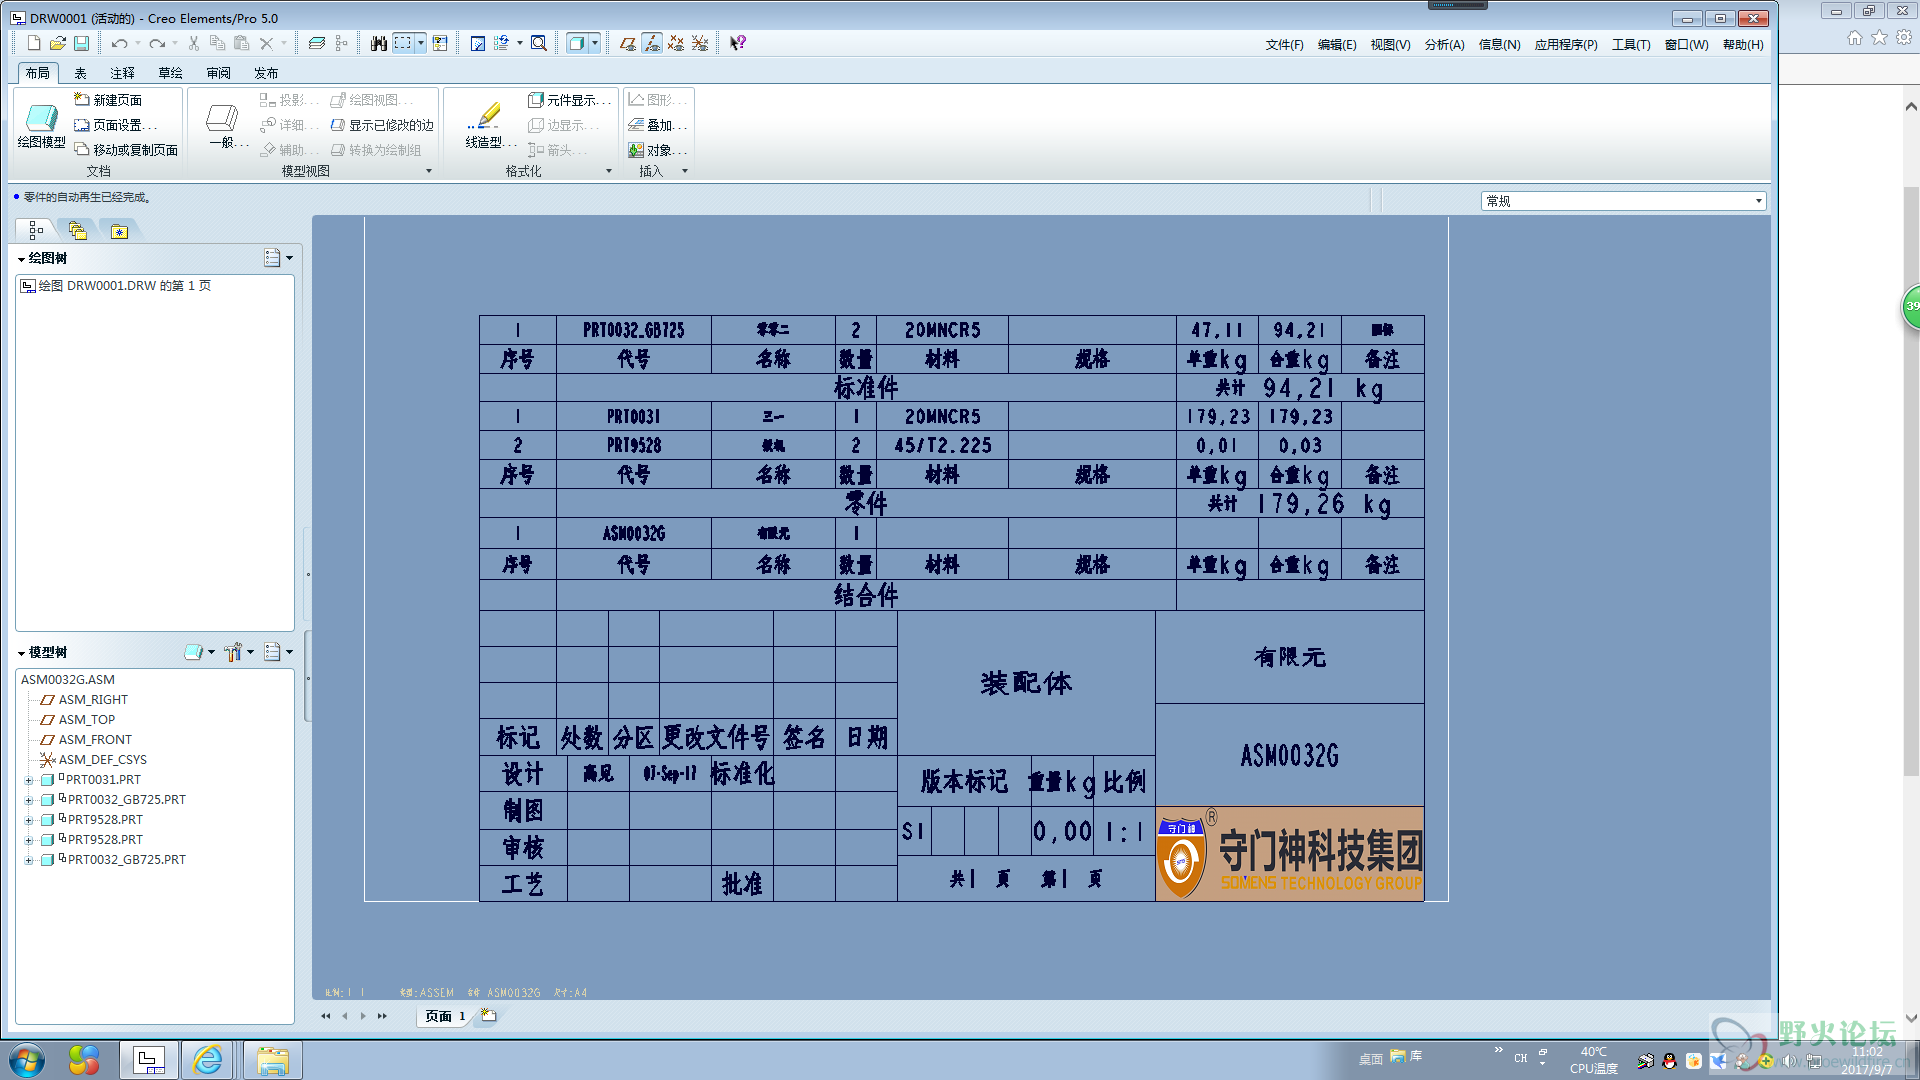The height and width of the screenshot is (1080, 1920).
Task: Switch to the 注释 (Annotate) ribbon tab
Action: [123, 73]
